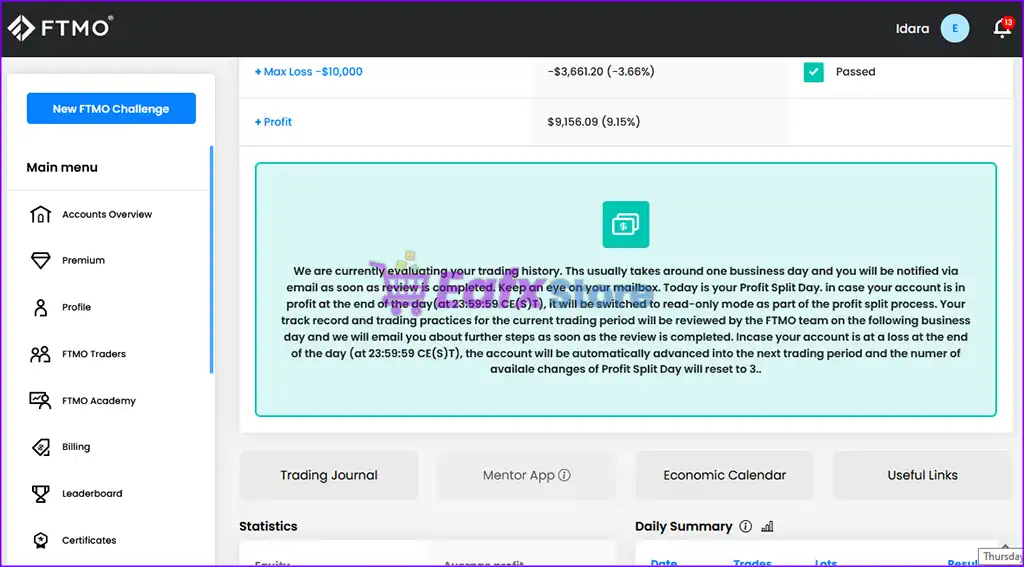Go to Billing menu entry

coord(76,447)
